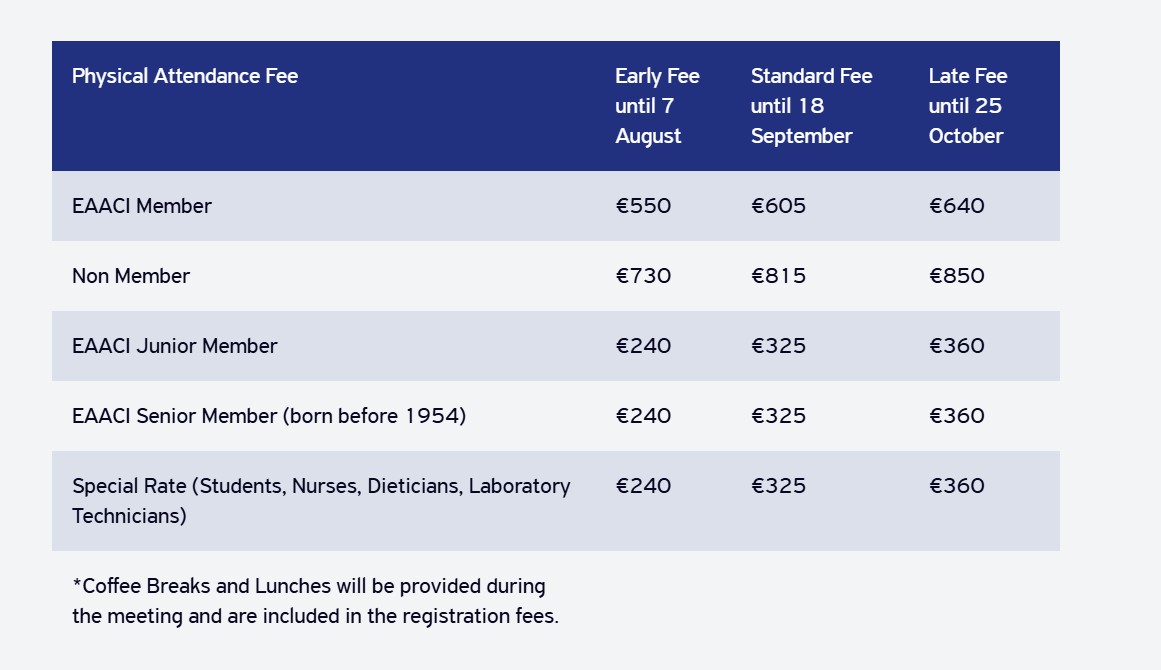Select the Late Fee until 25 October header
Image resolution: width=1161 pixels, height=670 pixels.
pos(968,106)
